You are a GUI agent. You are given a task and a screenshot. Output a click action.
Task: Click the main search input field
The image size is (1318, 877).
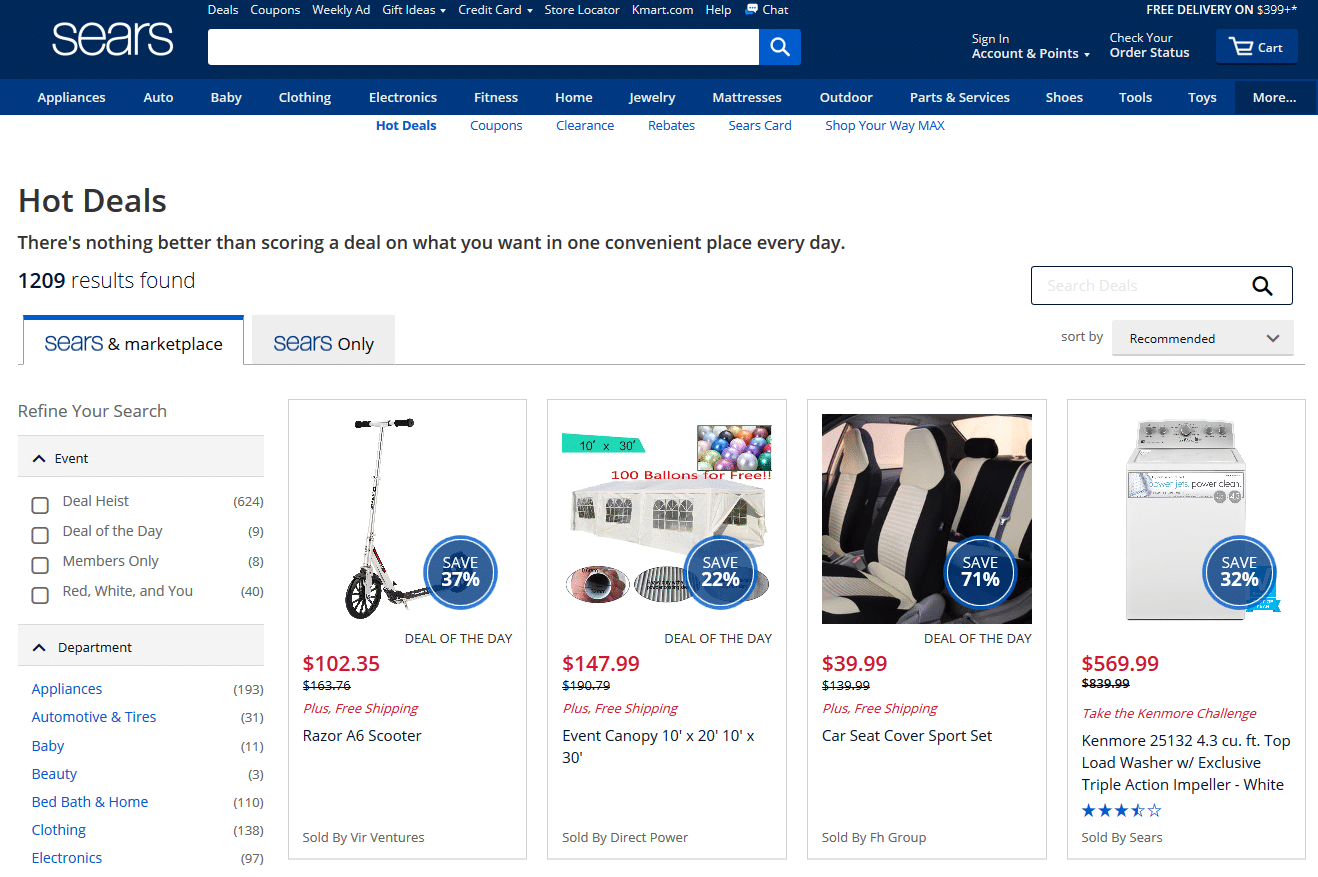[x=483, y=47]
